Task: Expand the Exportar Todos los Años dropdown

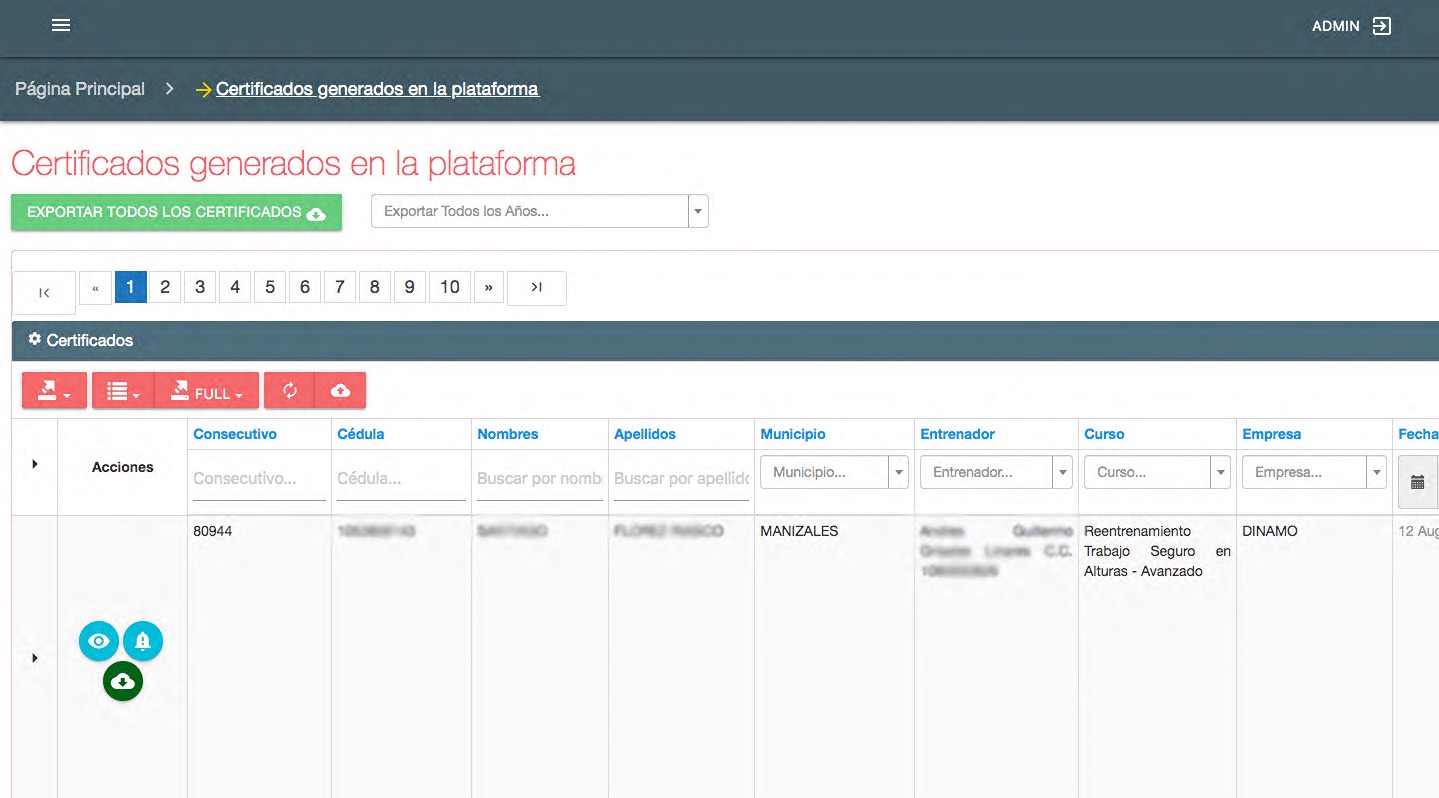Action: [698, 212]
